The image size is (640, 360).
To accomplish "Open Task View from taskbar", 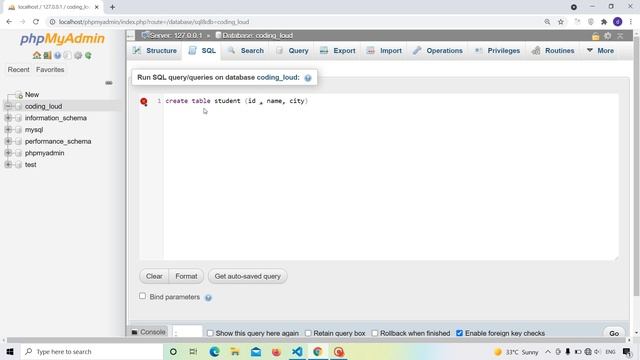I will [x=193, y=351].
